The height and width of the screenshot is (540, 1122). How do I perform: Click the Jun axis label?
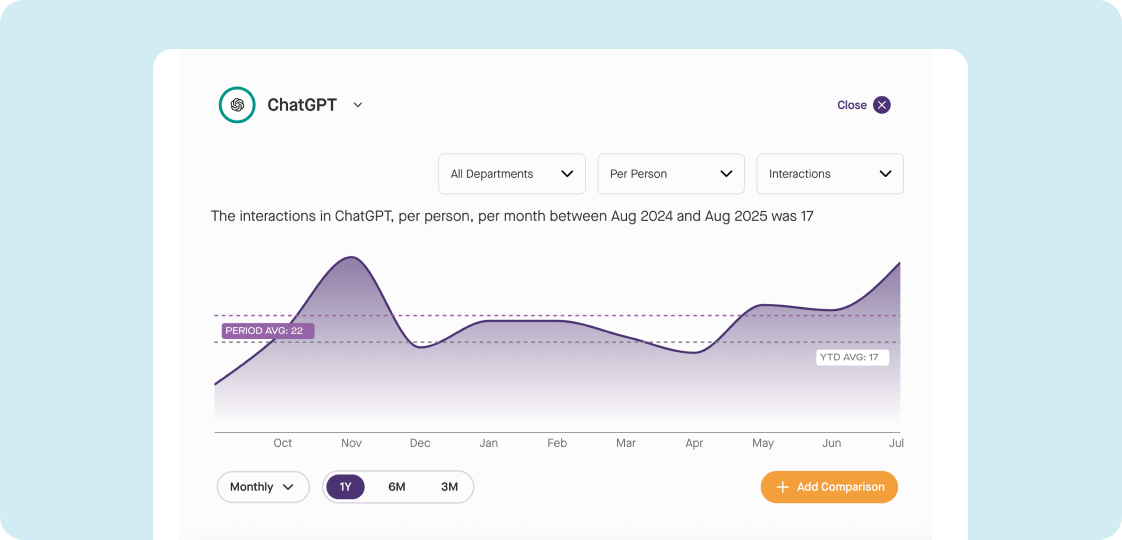coord(831,443)
